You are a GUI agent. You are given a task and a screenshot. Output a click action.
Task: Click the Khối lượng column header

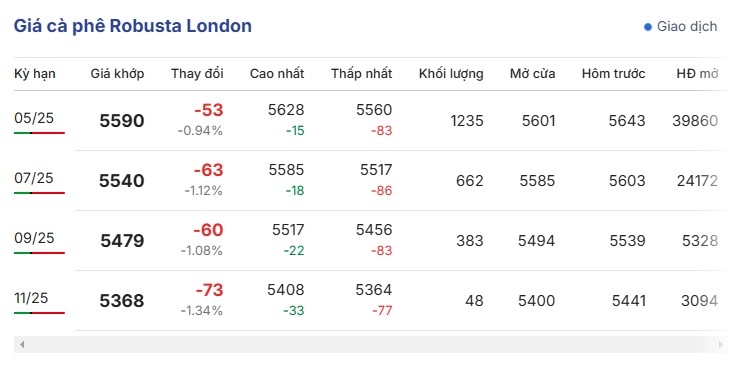tap(451, 74)
